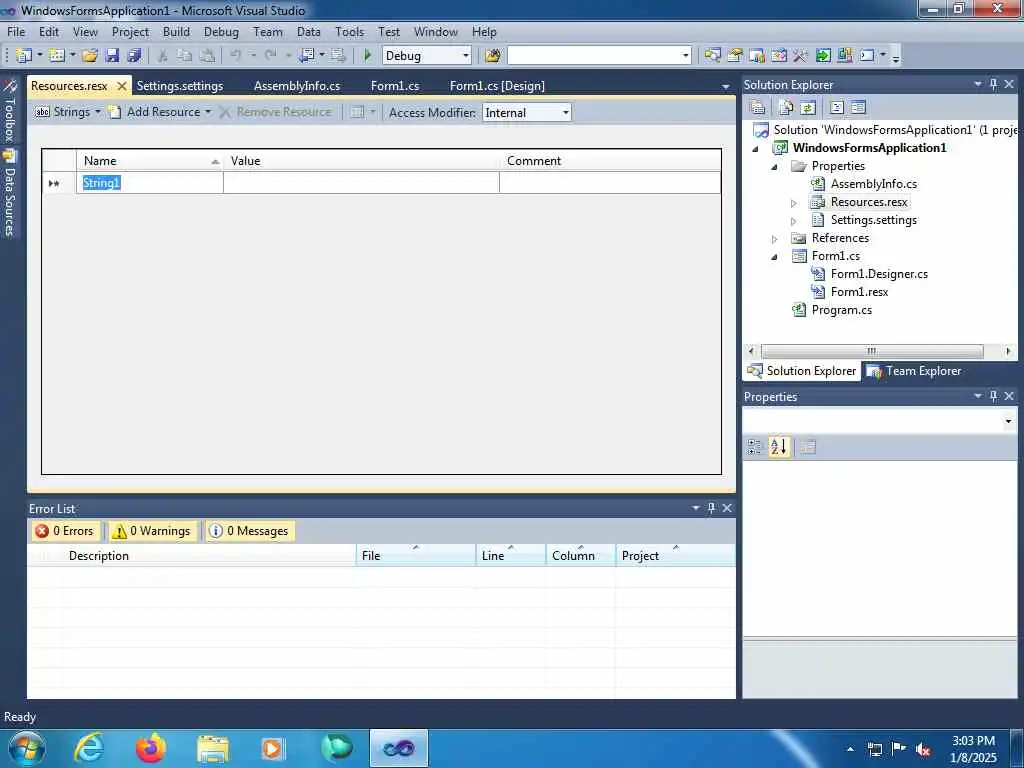1024x768 pixels.
Task: Open Firefox from the taskbar
Action: [x=150, y=748]
